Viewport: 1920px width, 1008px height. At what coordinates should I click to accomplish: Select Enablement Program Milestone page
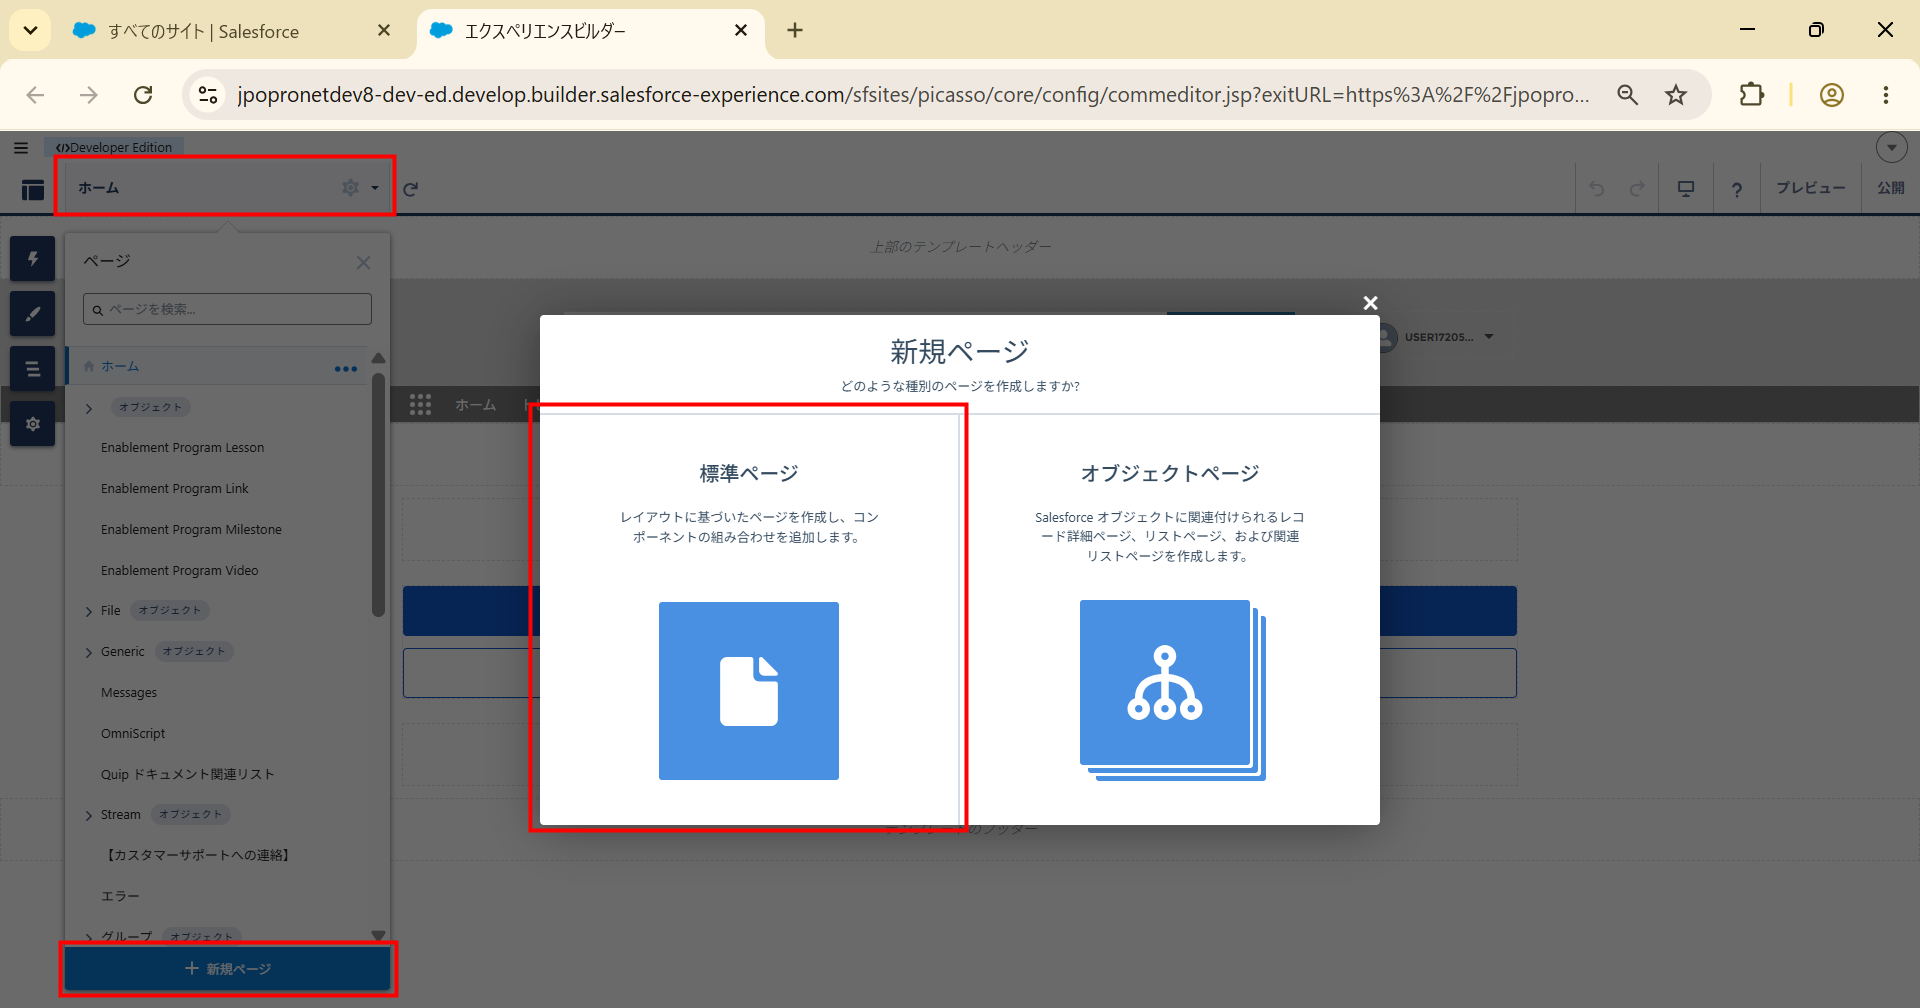(191, 530)
